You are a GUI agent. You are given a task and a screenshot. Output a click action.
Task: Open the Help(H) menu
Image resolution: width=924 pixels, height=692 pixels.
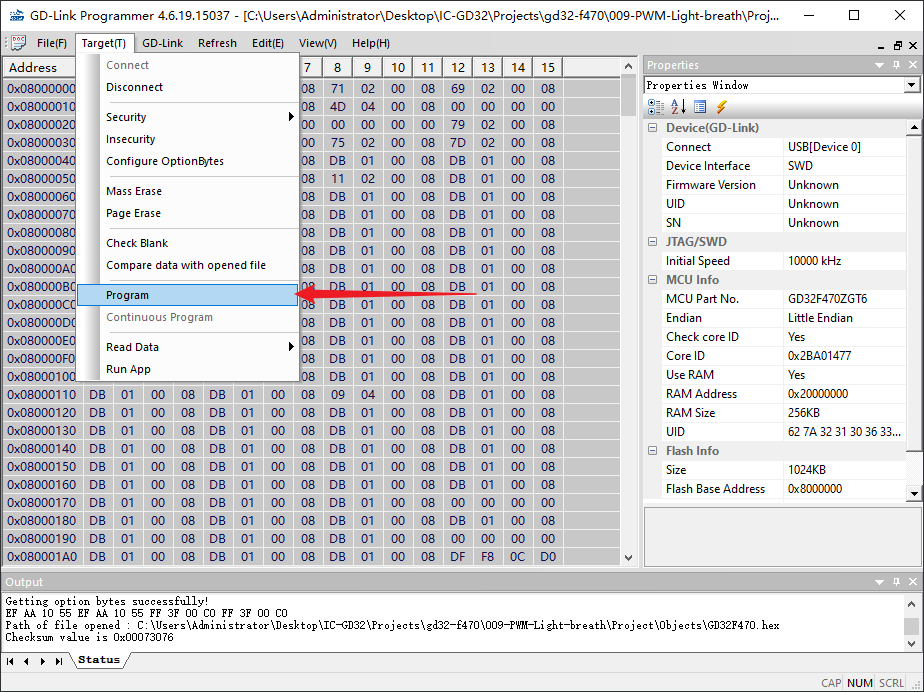pyautogui.click(x=371, y=43)
